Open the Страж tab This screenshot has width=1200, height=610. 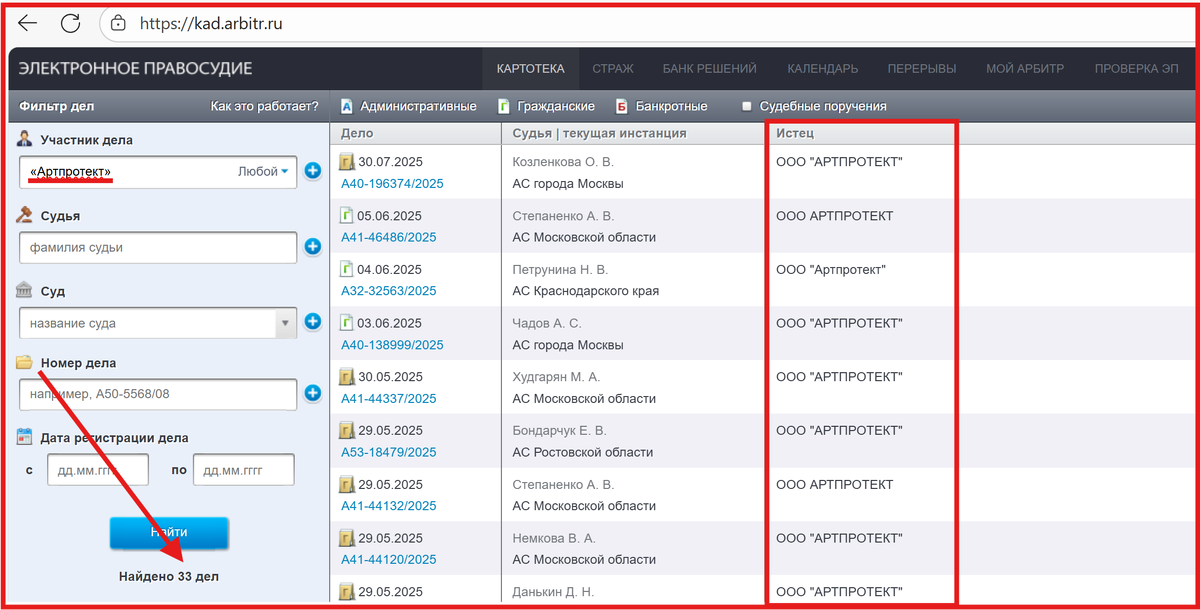point(613,69)
